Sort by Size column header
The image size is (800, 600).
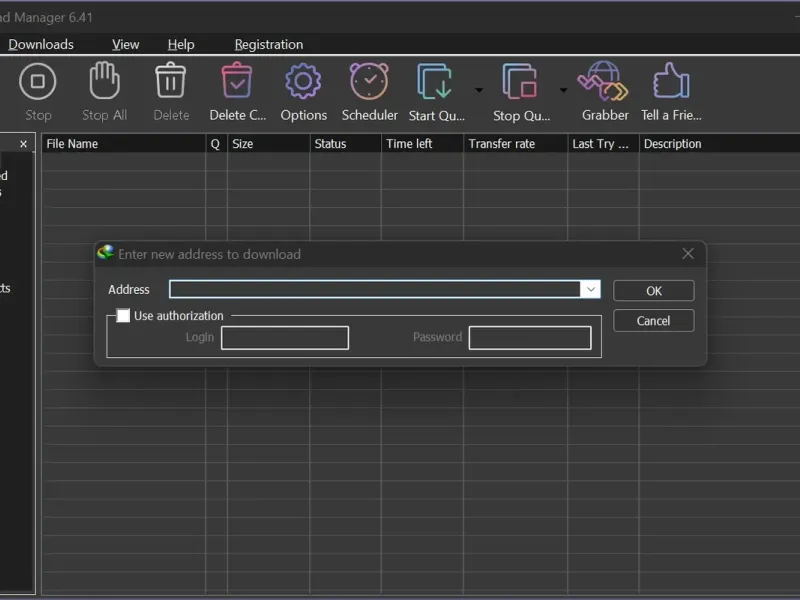tap(268, 144)
